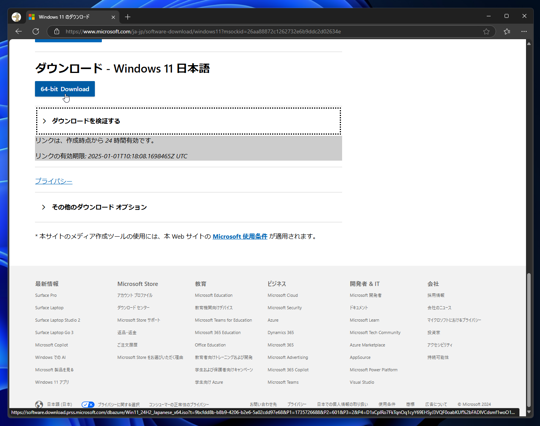
Task: Open Azure Marketplace footer link
Action: click(367, 345)
